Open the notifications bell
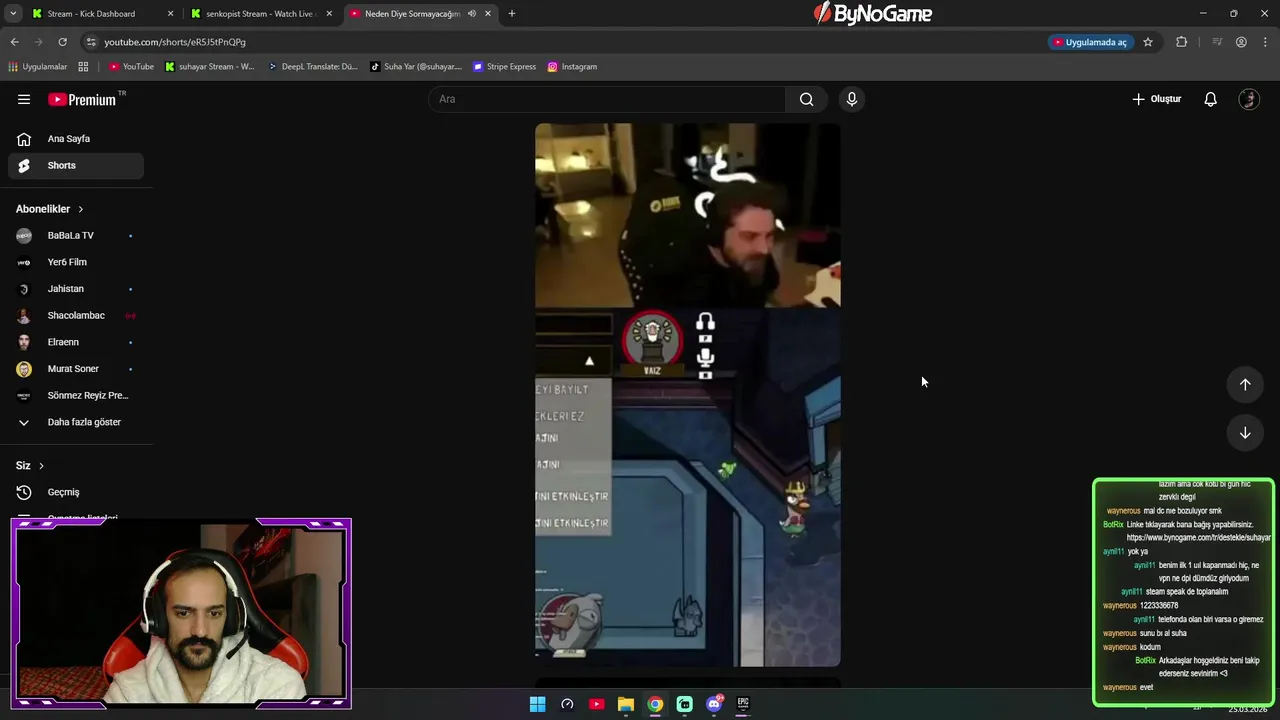1280x720 pixels. point(1210,99)
